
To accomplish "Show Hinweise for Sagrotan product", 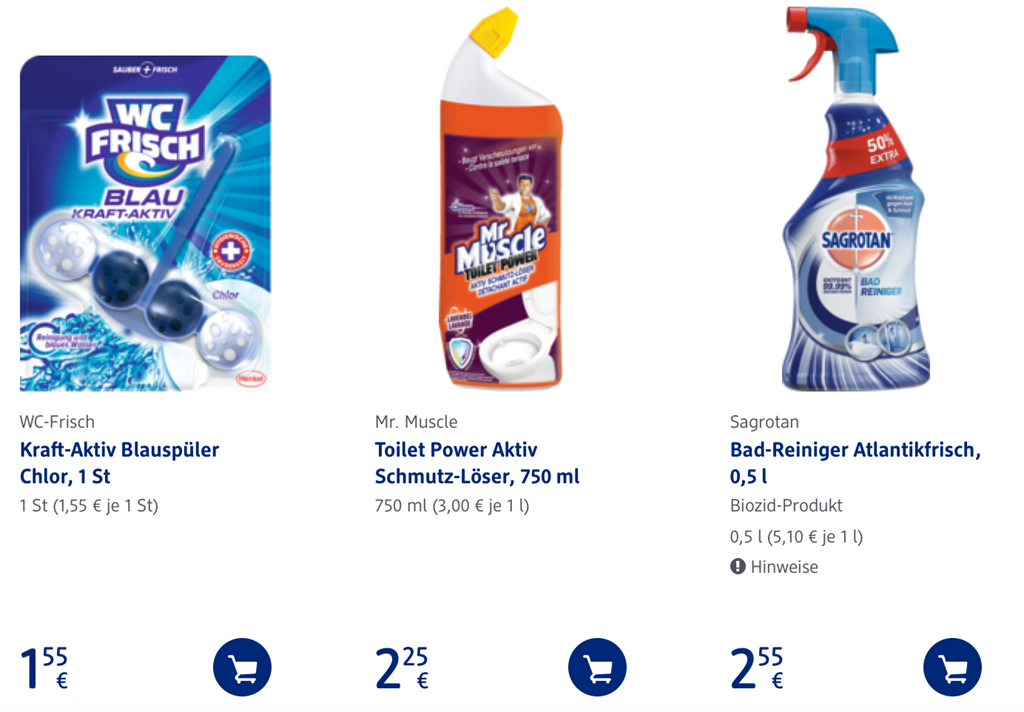I will (x=774, y=566).
